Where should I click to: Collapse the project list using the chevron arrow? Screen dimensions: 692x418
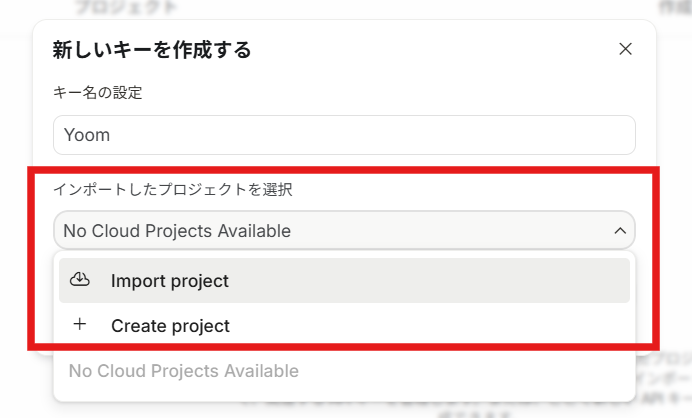[x=620, y=231]
